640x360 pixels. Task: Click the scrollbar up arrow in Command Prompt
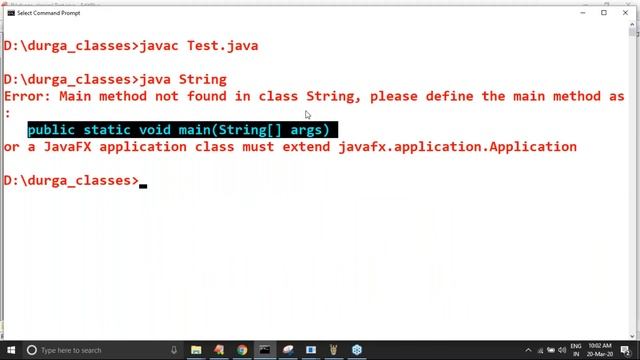coord(632,24)
